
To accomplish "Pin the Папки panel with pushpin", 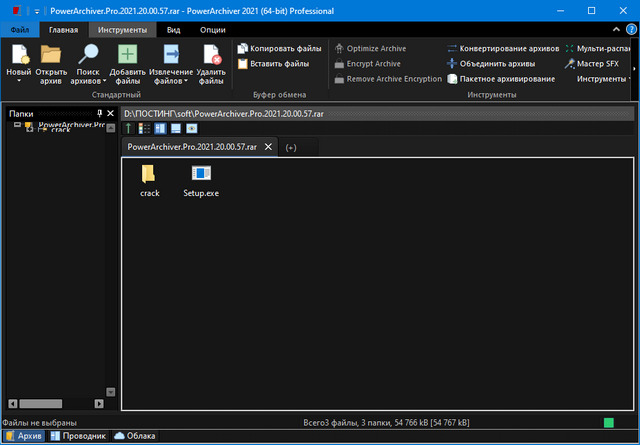I will point(99,114).
